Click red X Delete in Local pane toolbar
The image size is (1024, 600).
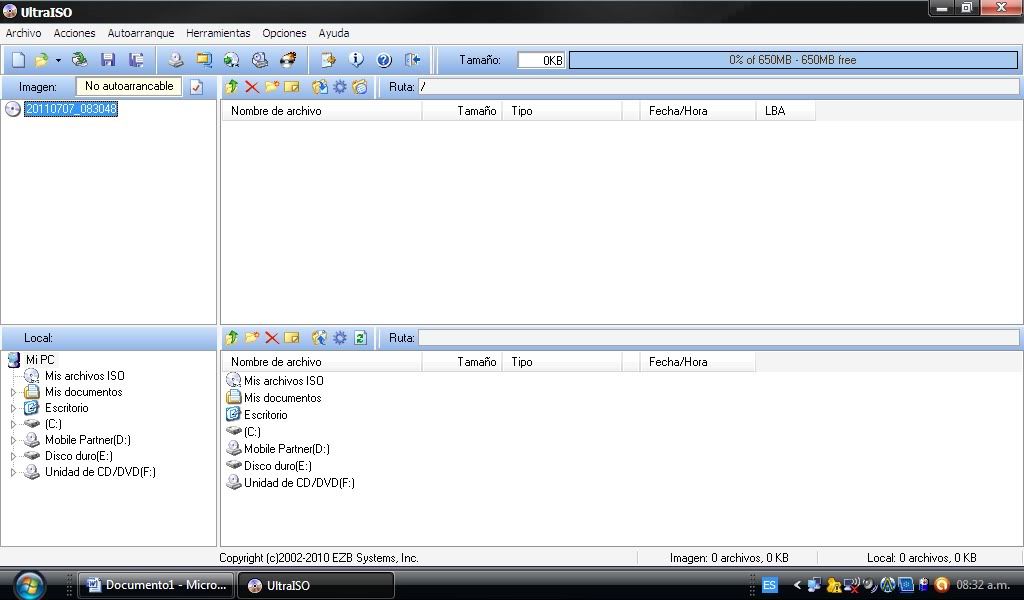272,338
